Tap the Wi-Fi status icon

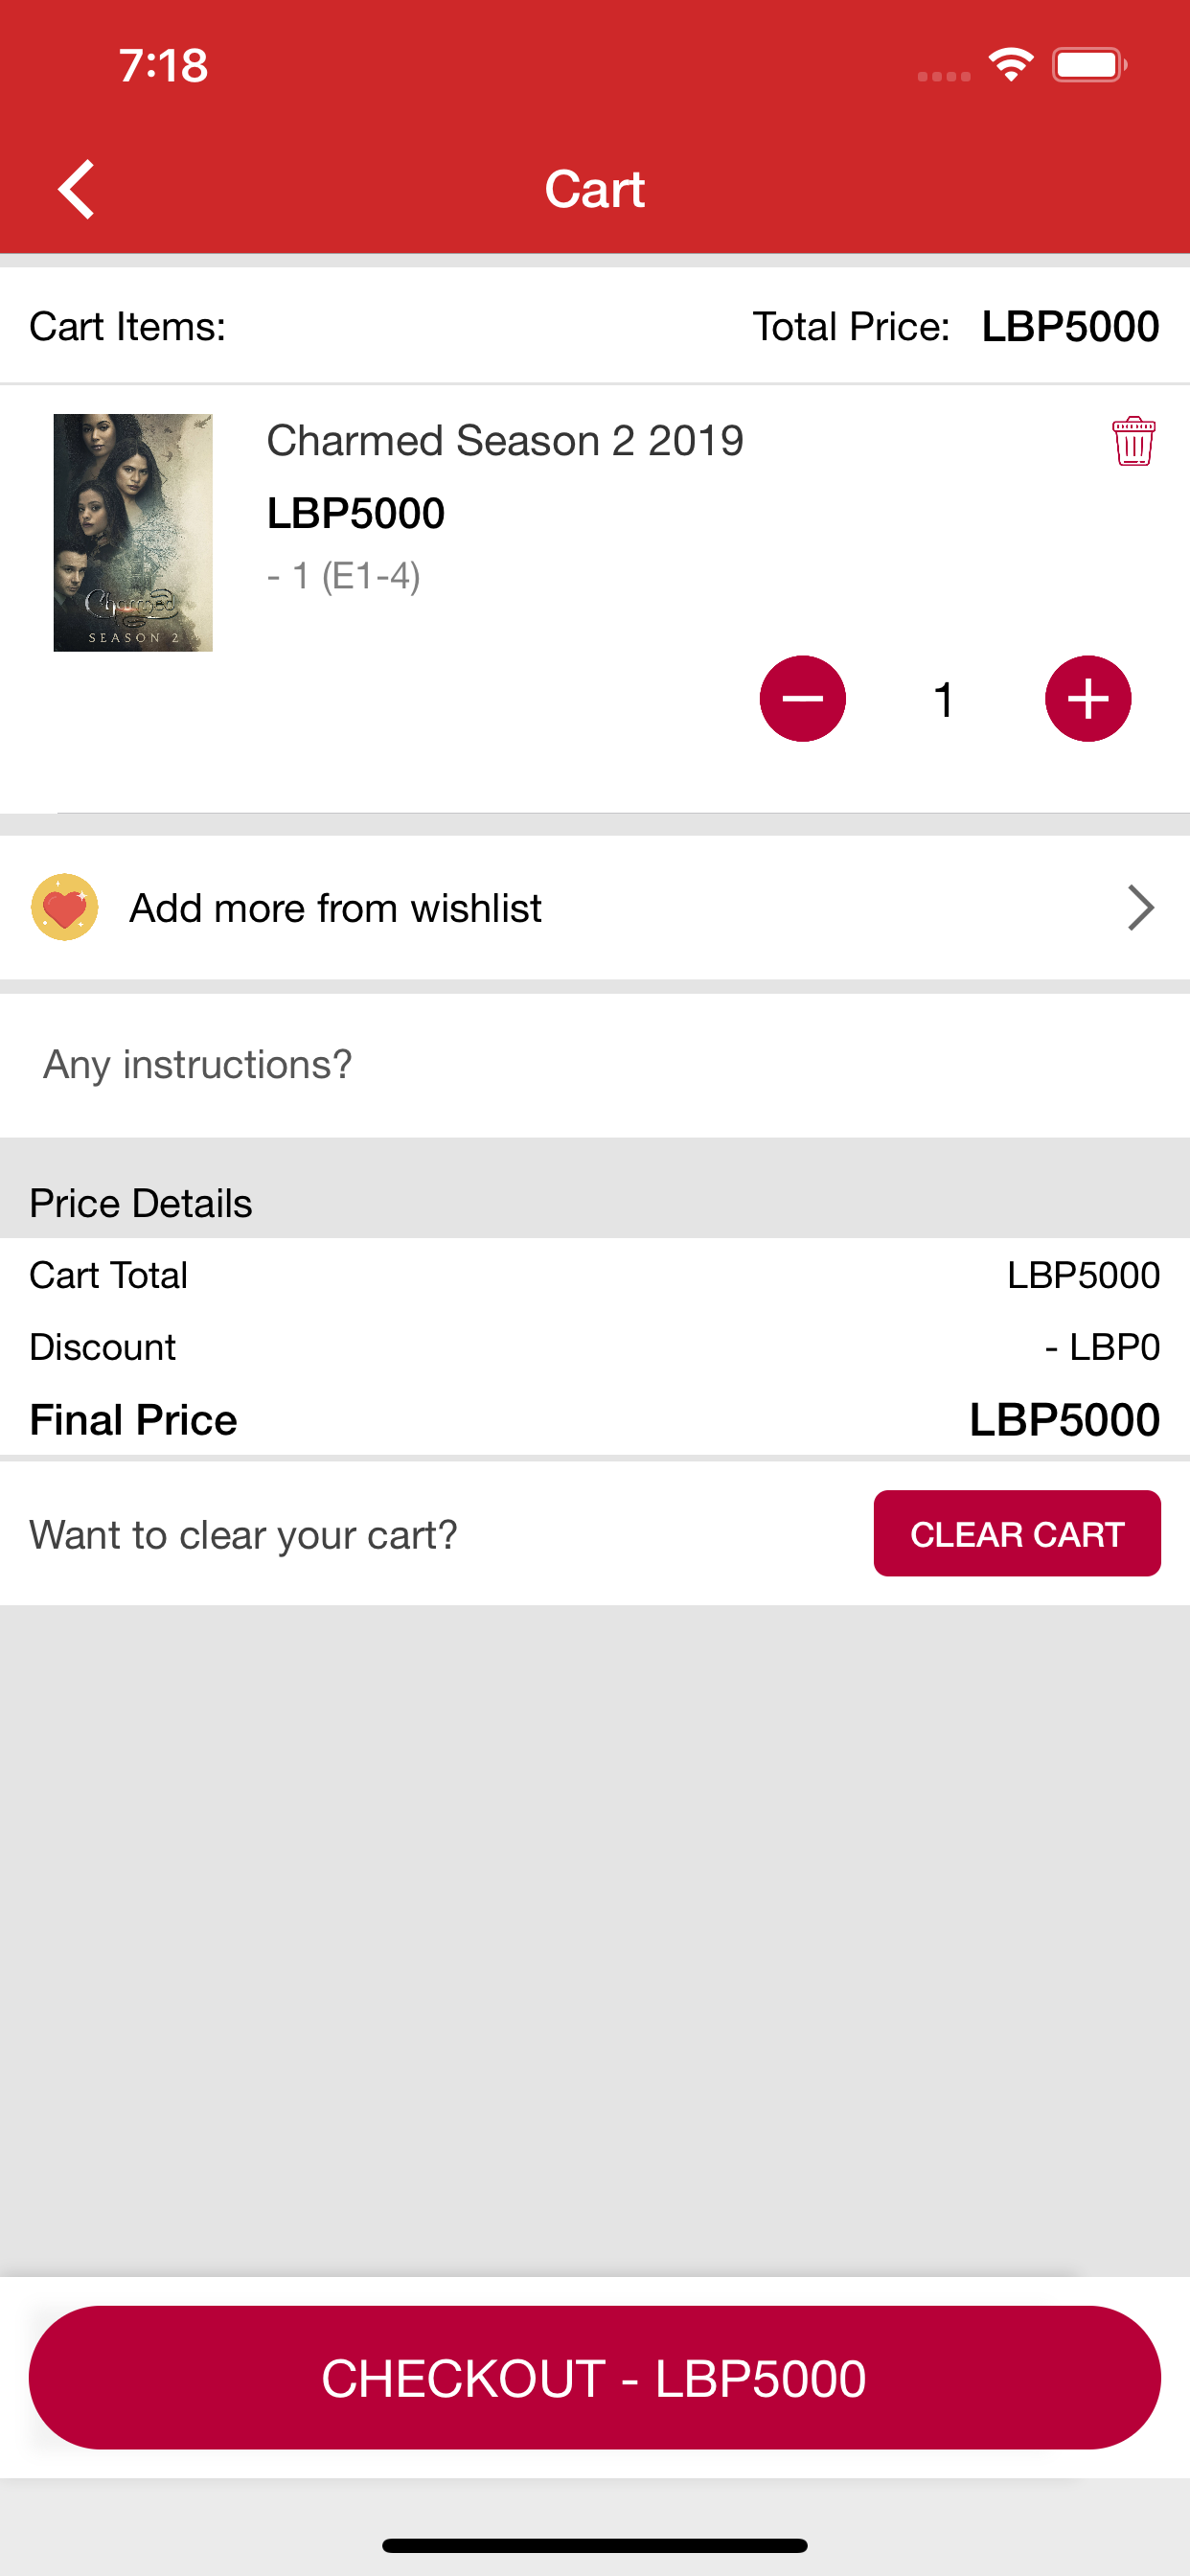(x=1011, y=65)
